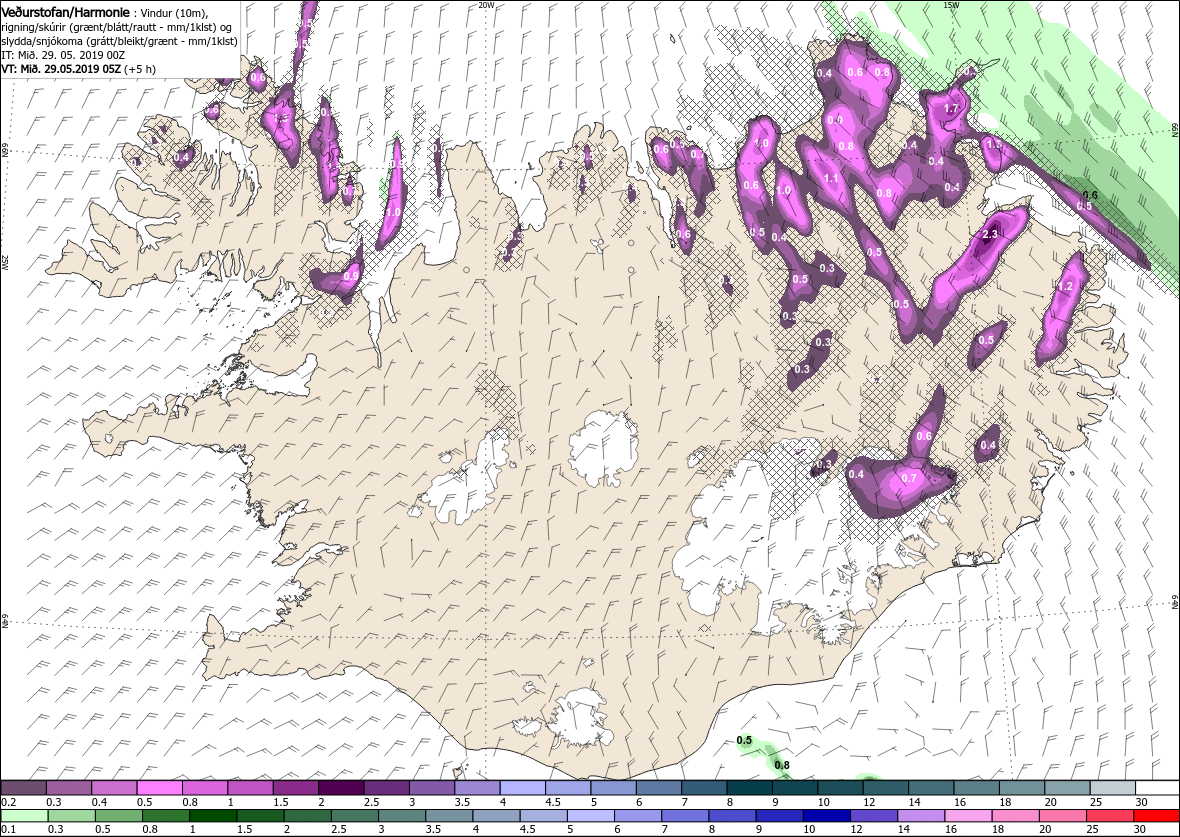This screenshot has height=837, width=1180.
Task: Click the lavender swatch between 4 and 4.5 in purple legend
Action: 524,787
